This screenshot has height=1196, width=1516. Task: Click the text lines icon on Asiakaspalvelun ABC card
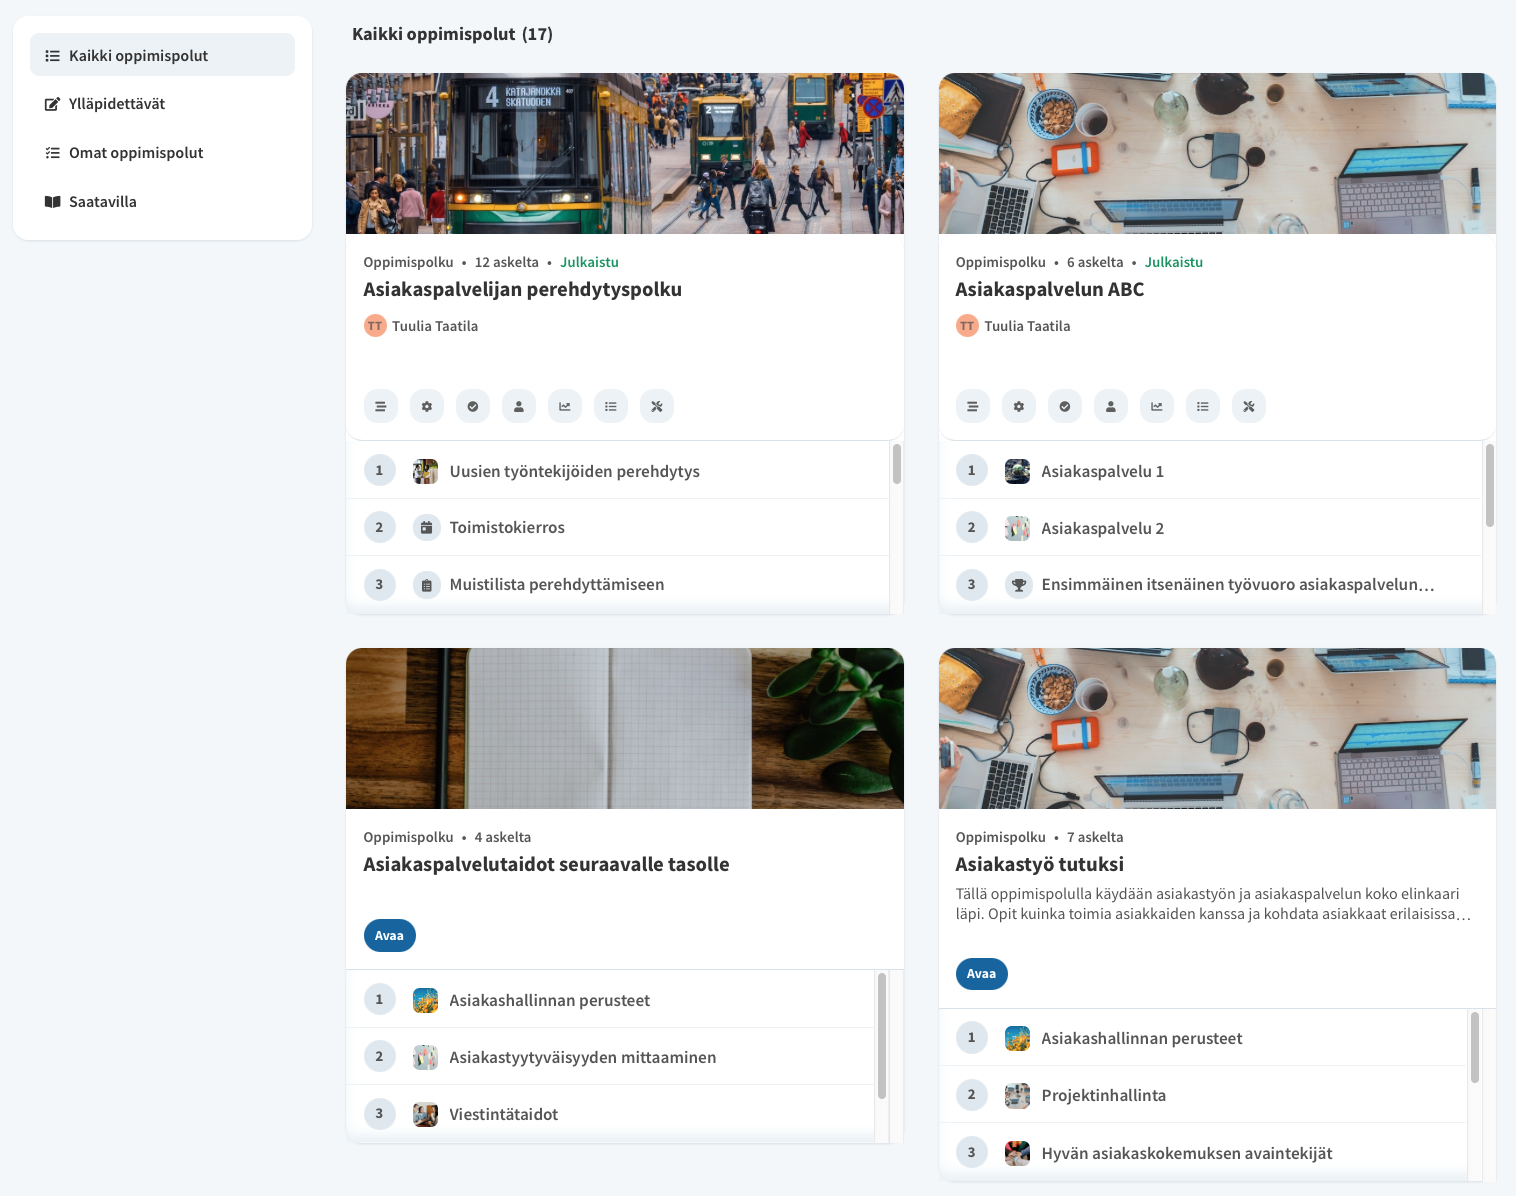[x=973, y=407]
